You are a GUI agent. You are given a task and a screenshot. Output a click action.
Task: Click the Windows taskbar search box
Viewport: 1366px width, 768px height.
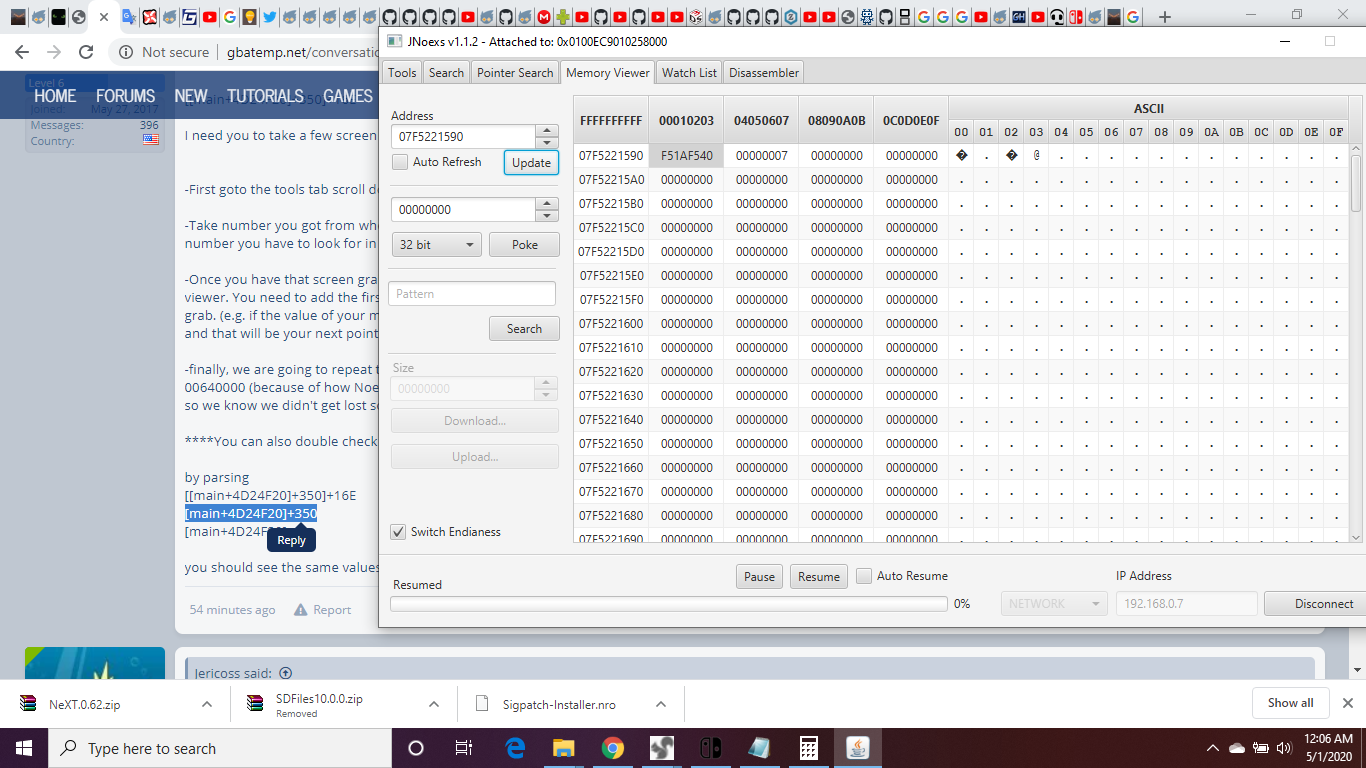(x=219, y=748)
